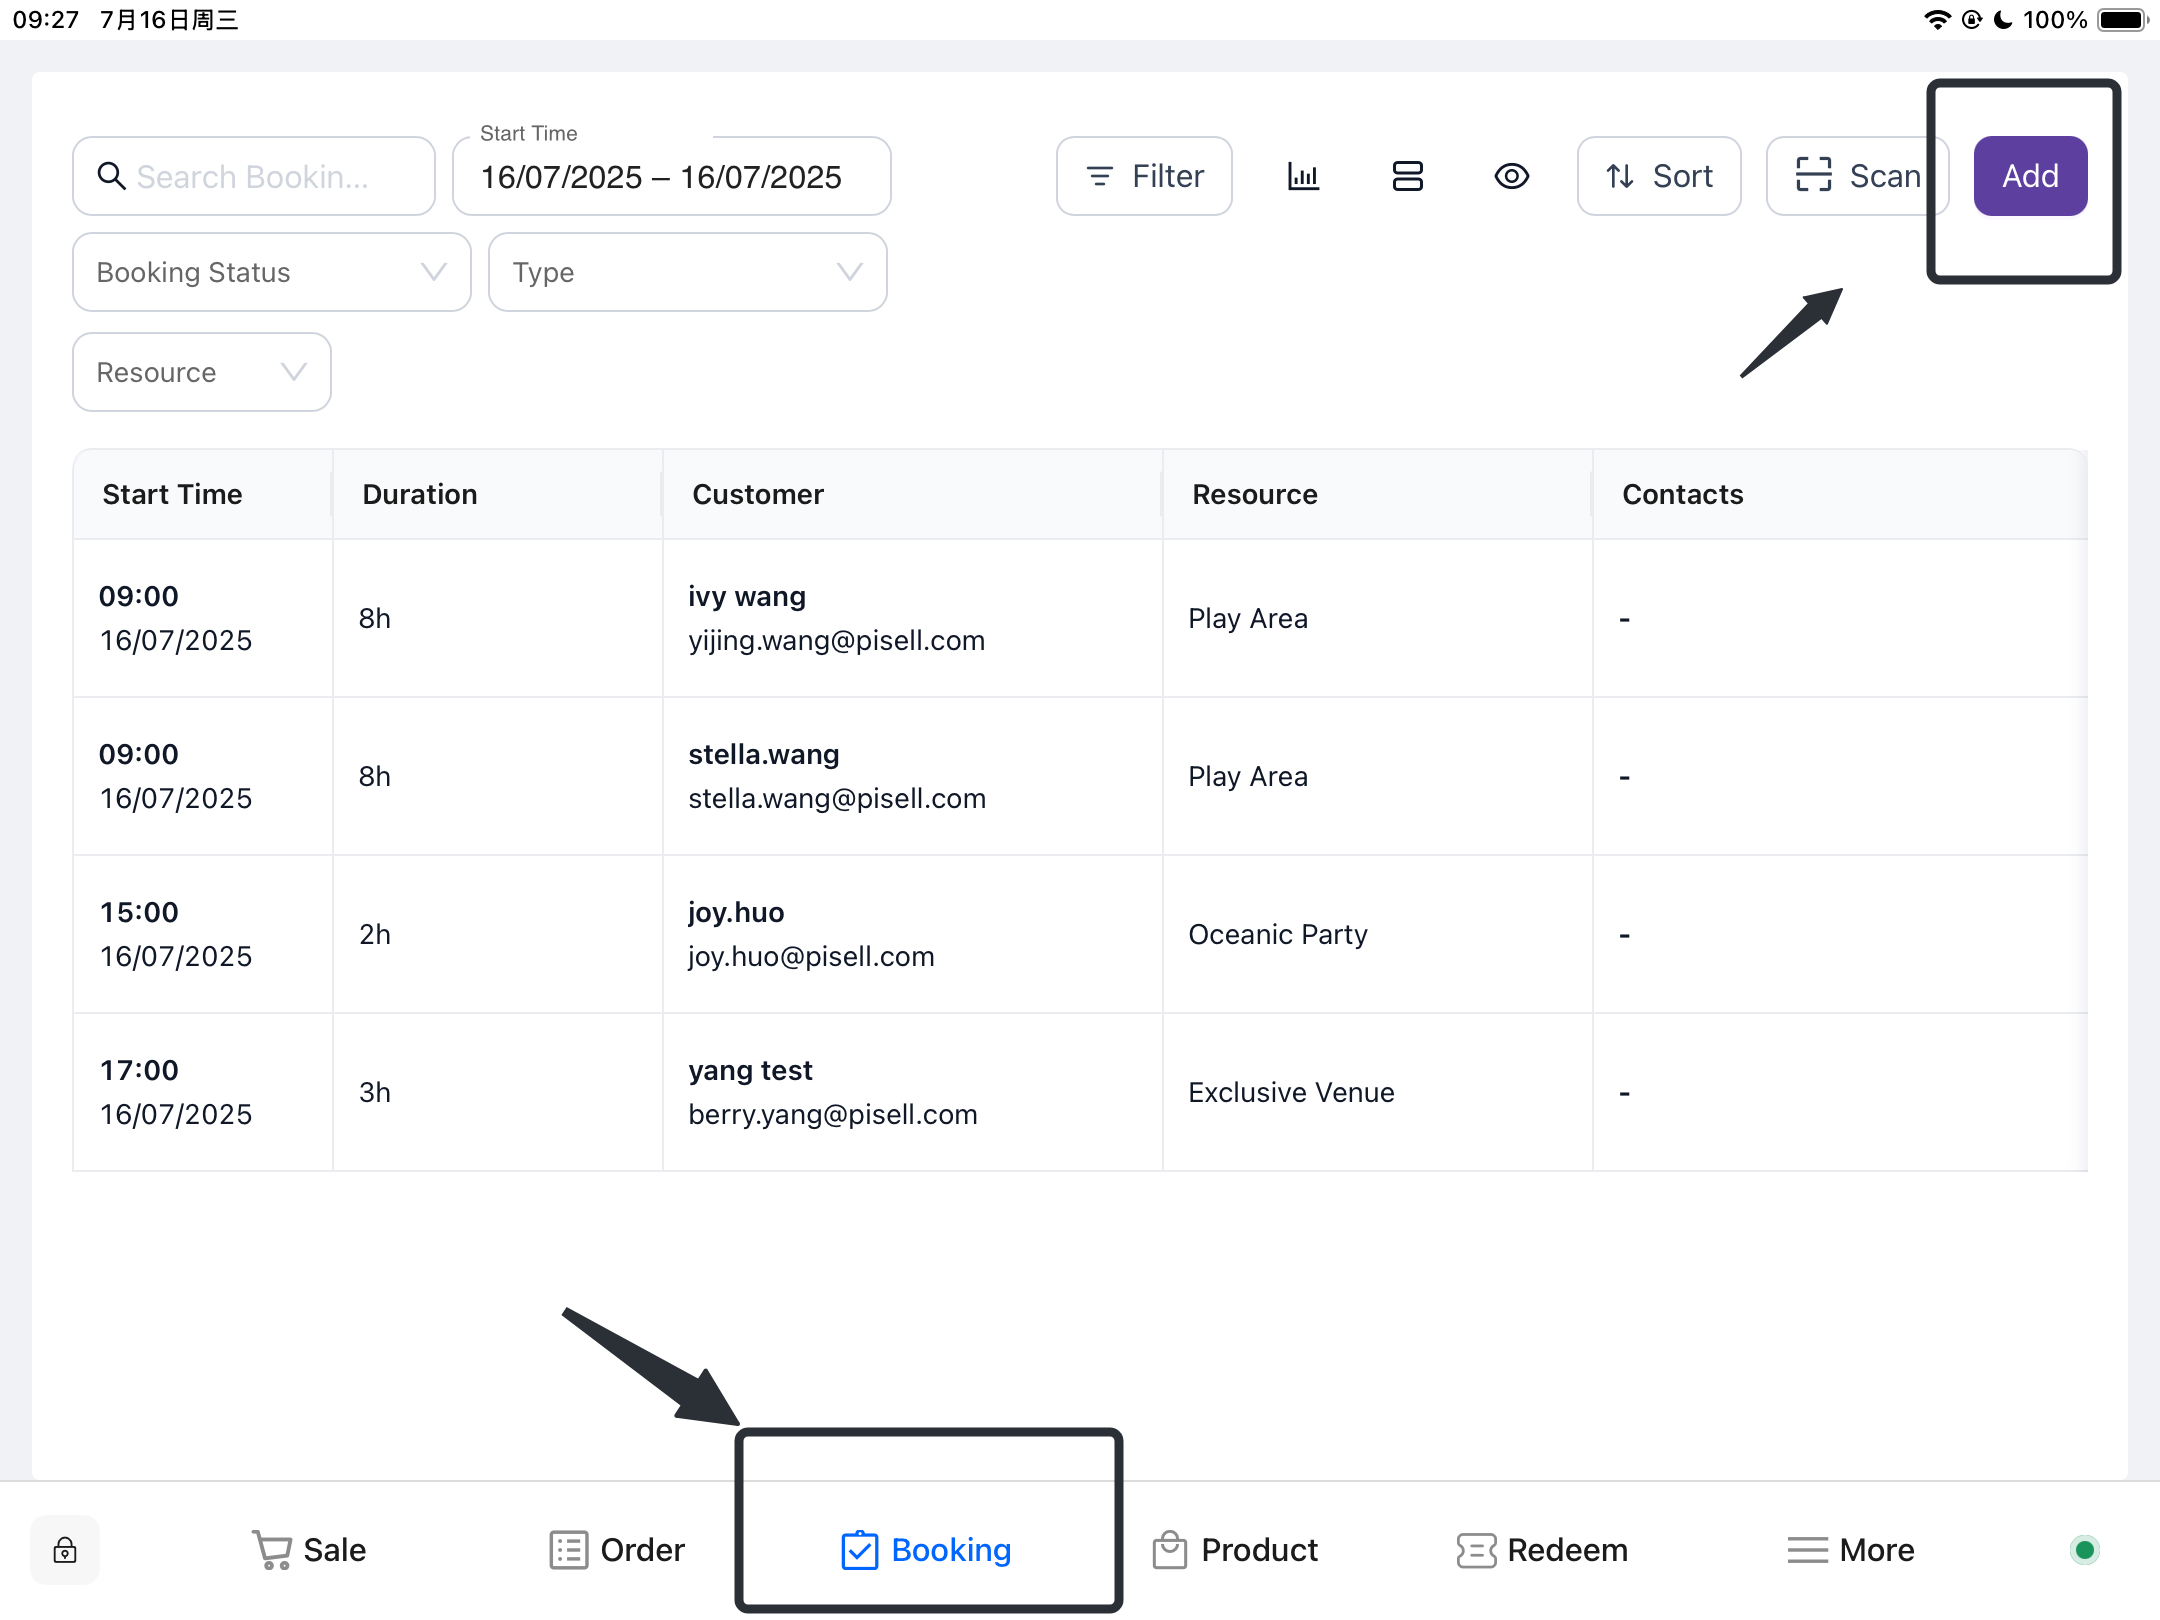
Task: Tap the search magnifier icon
Action: 111,176
